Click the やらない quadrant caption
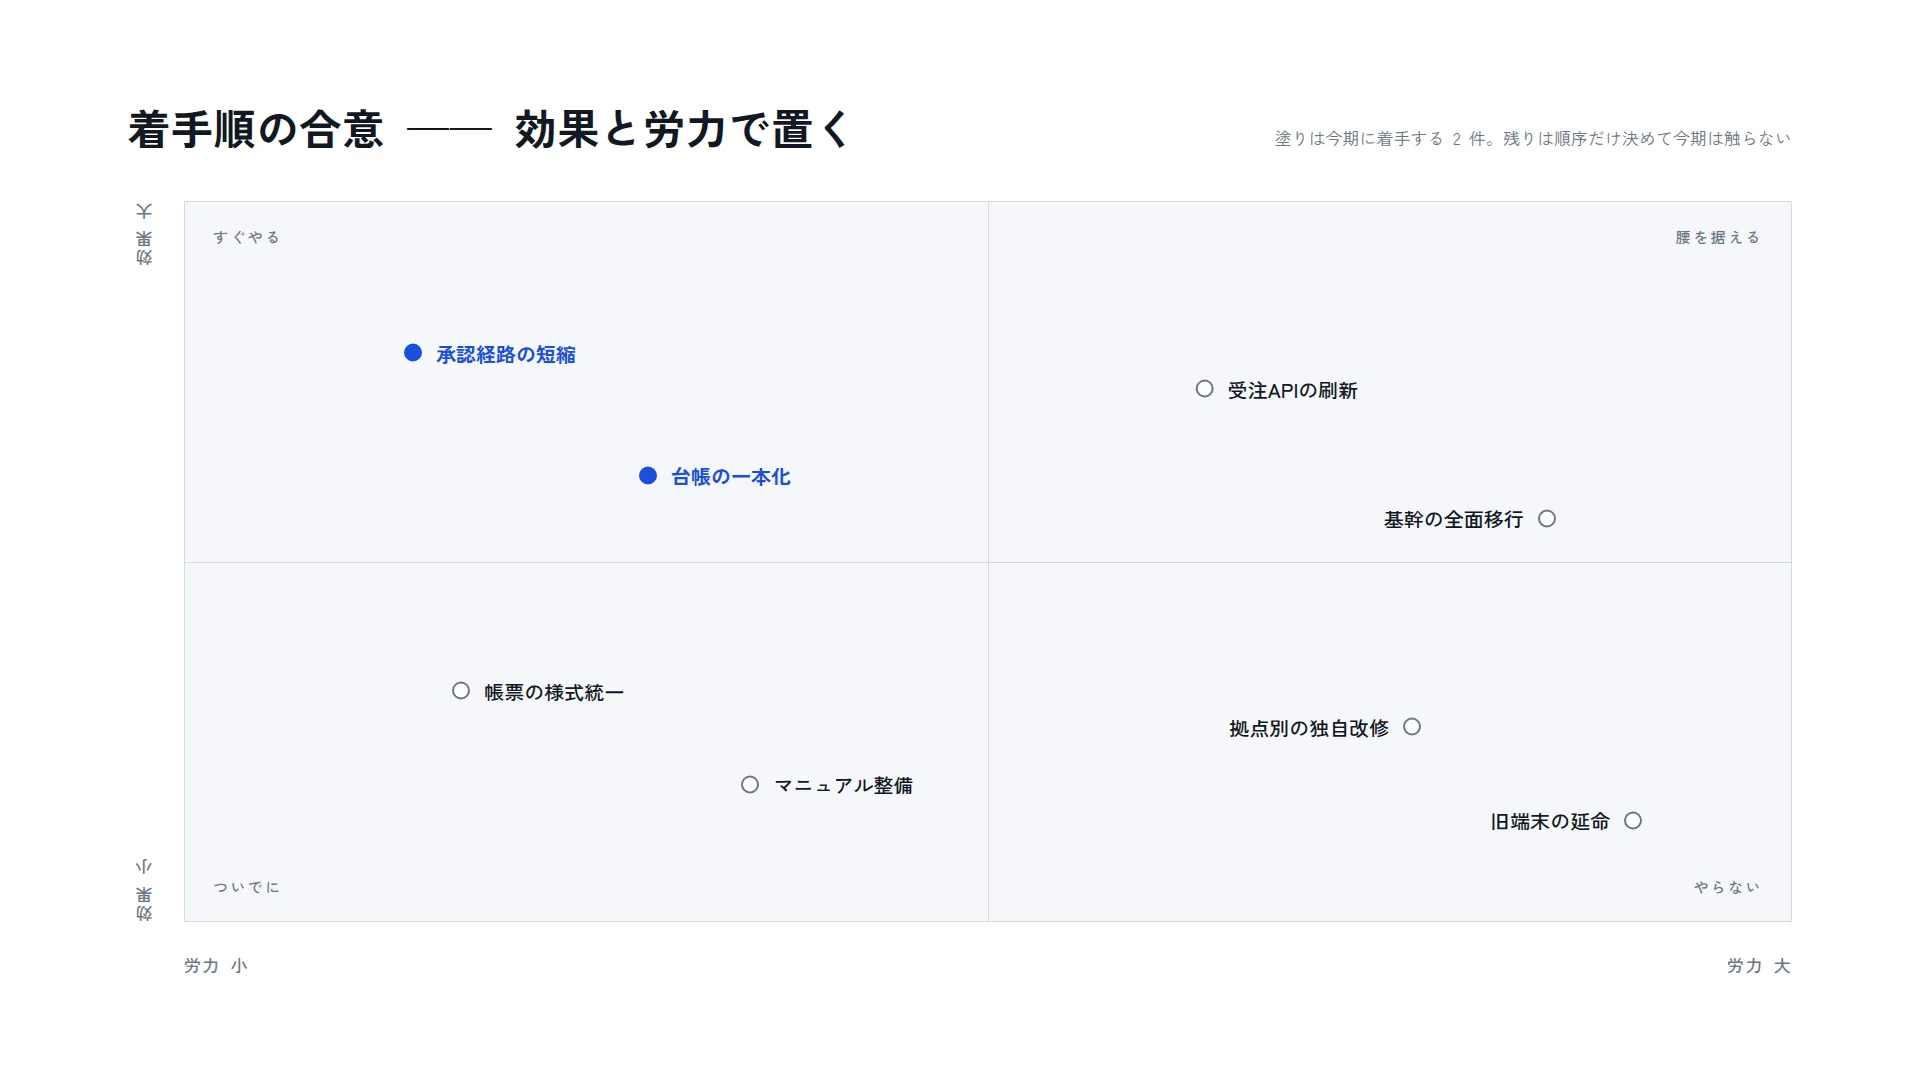1920x1080 pixels. (x=1727, y=887)
